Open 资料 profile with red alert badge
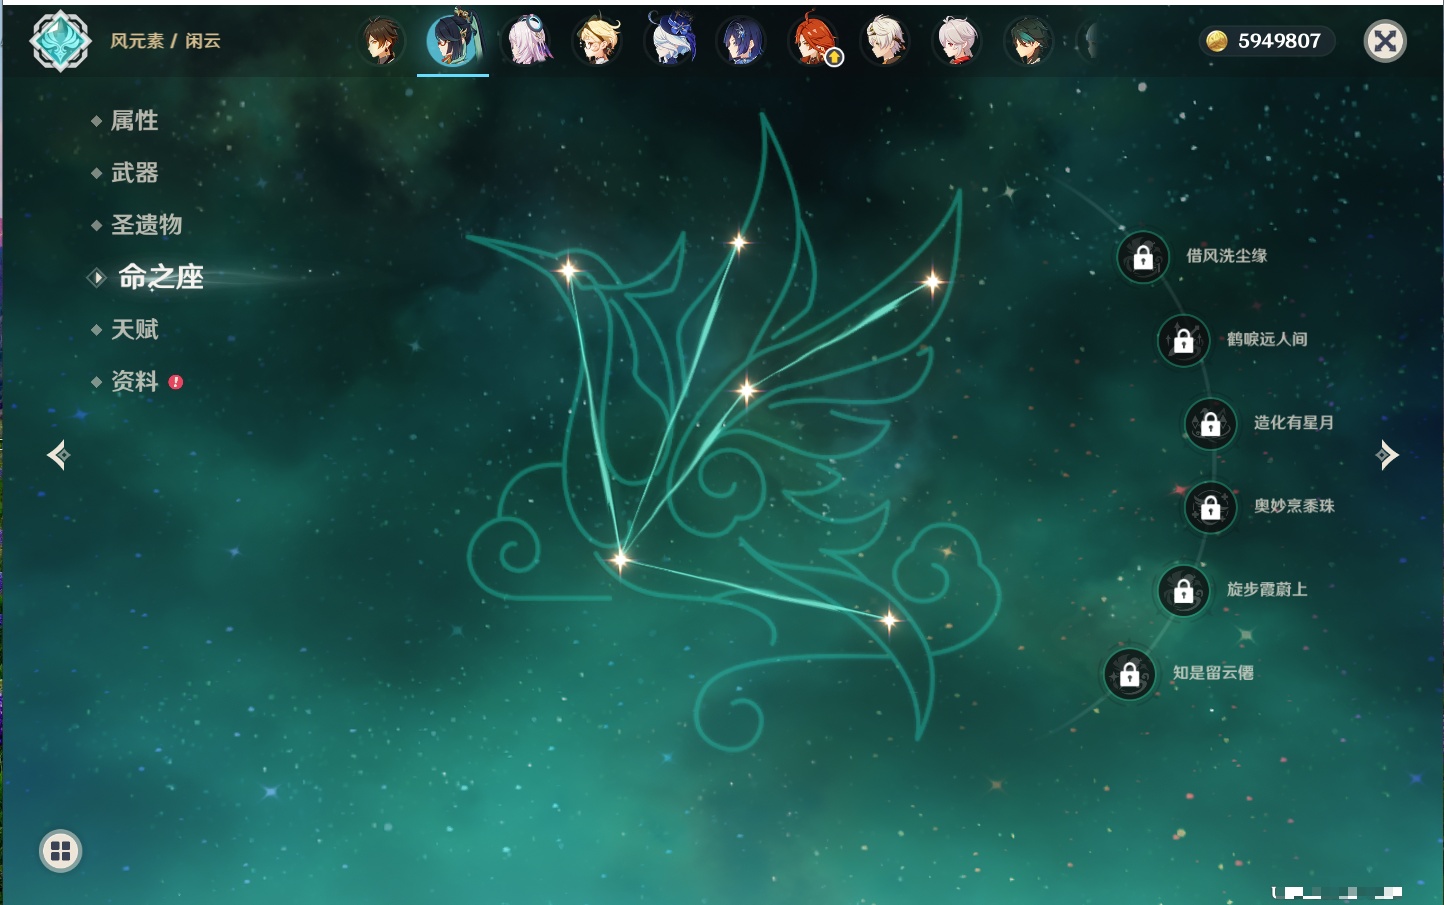This screenshot has height=905, width=1444. click(x=134, y=381)
